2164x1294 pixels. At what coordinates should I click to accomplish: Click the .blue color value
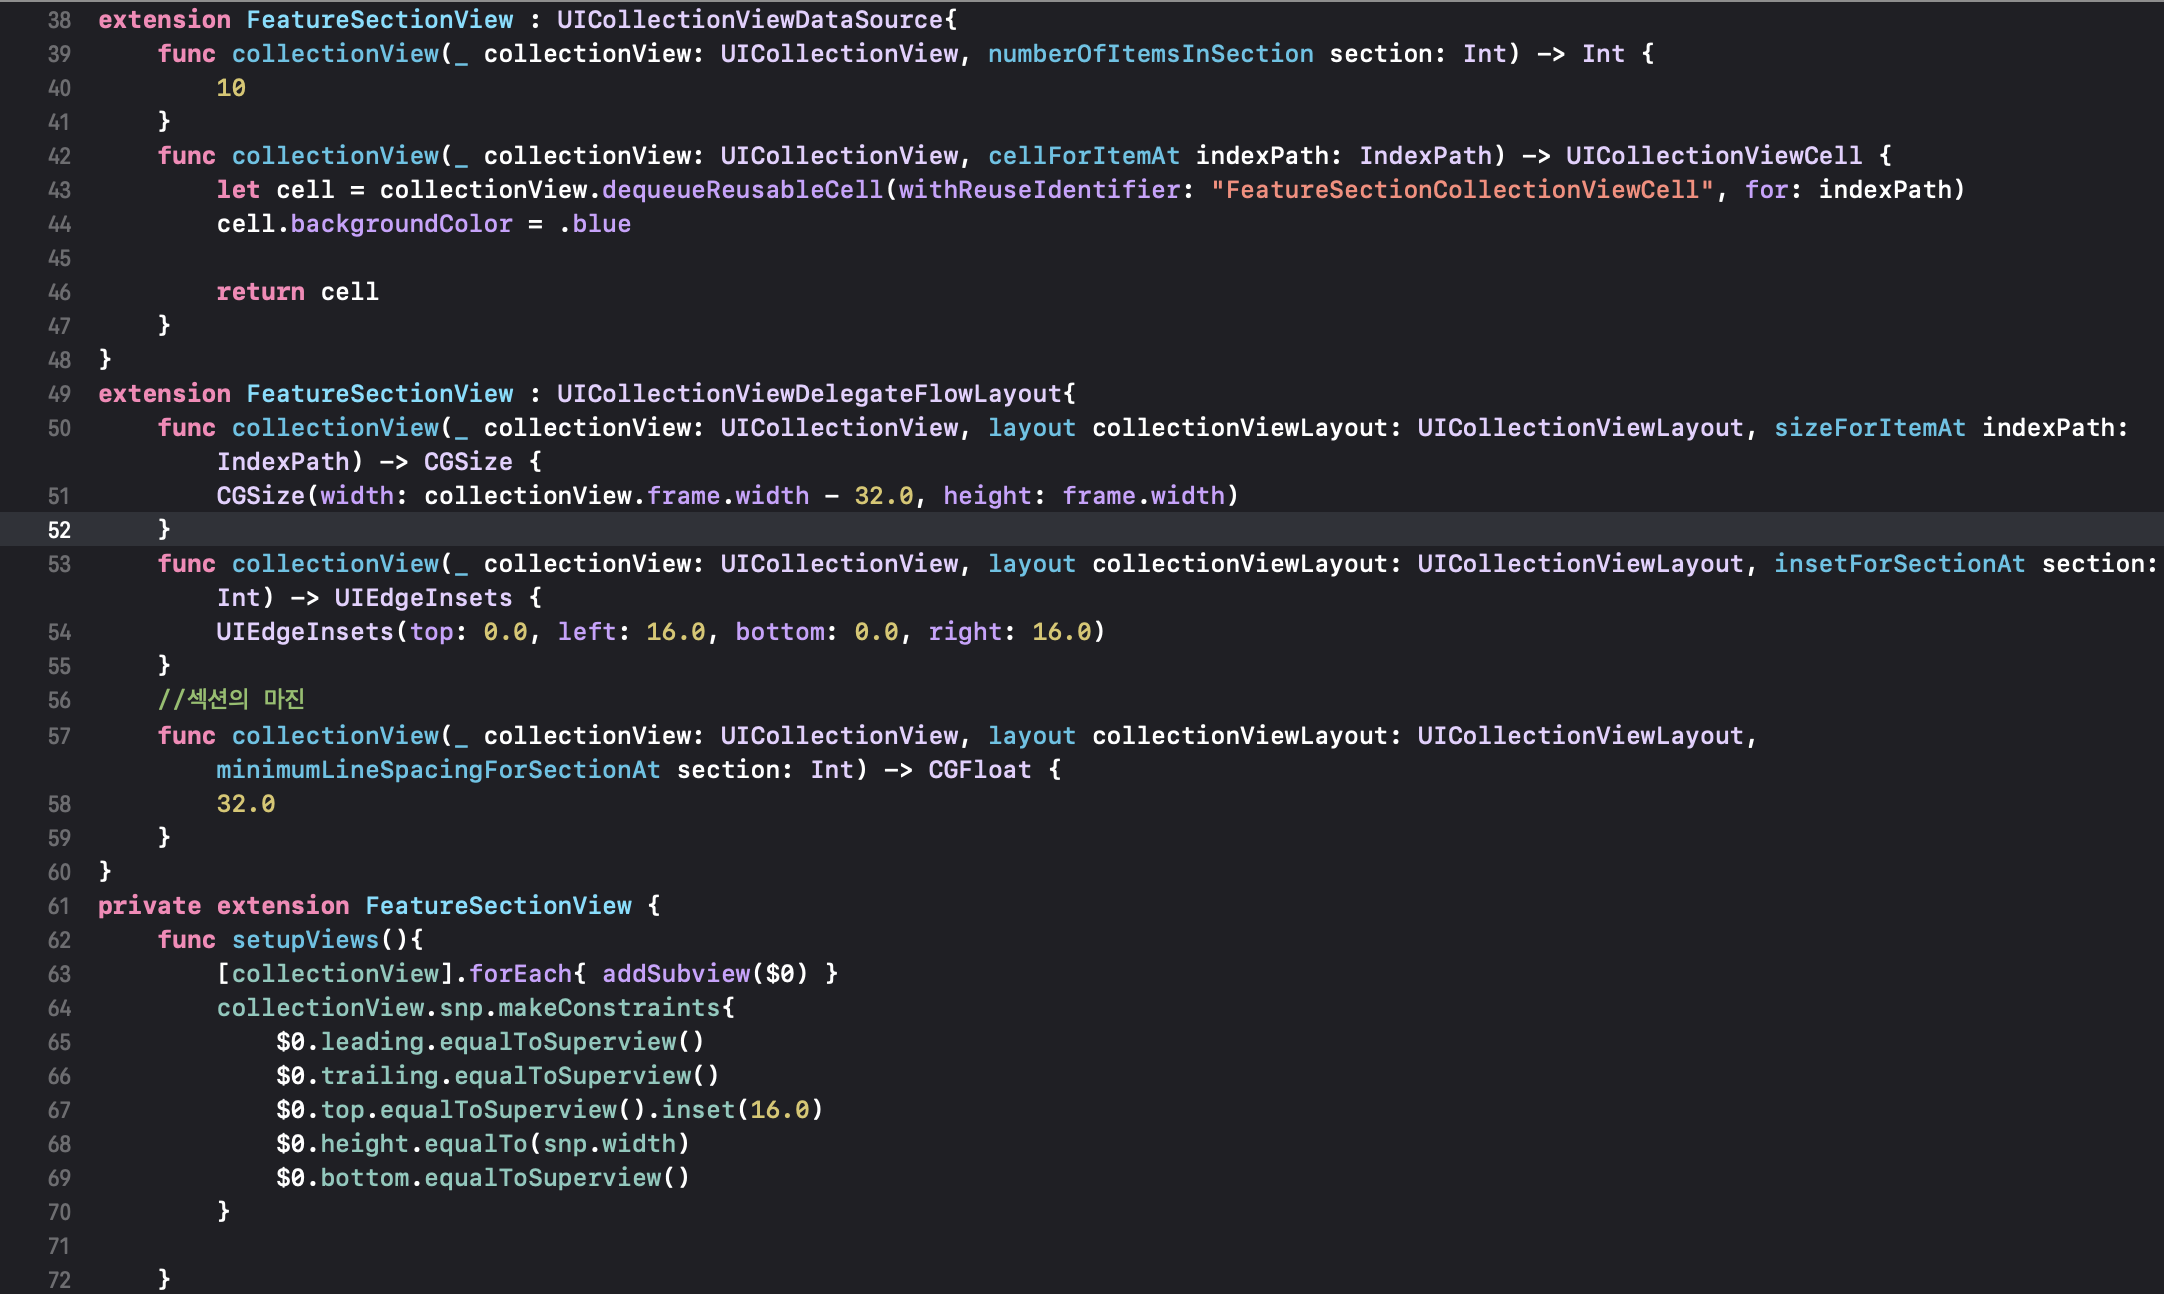coord(595,224)
